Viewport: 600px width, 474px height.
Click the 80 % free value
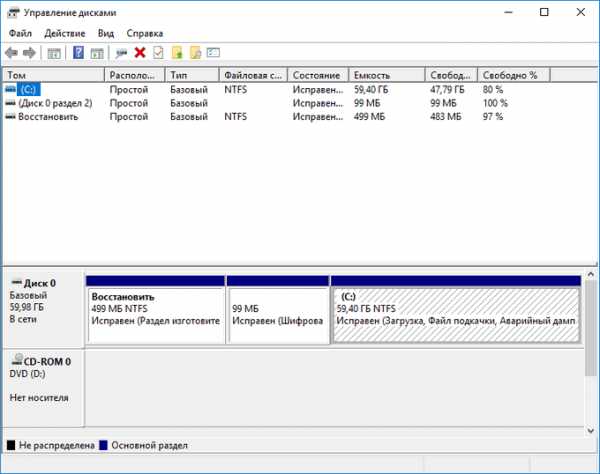tap(493, 90)
